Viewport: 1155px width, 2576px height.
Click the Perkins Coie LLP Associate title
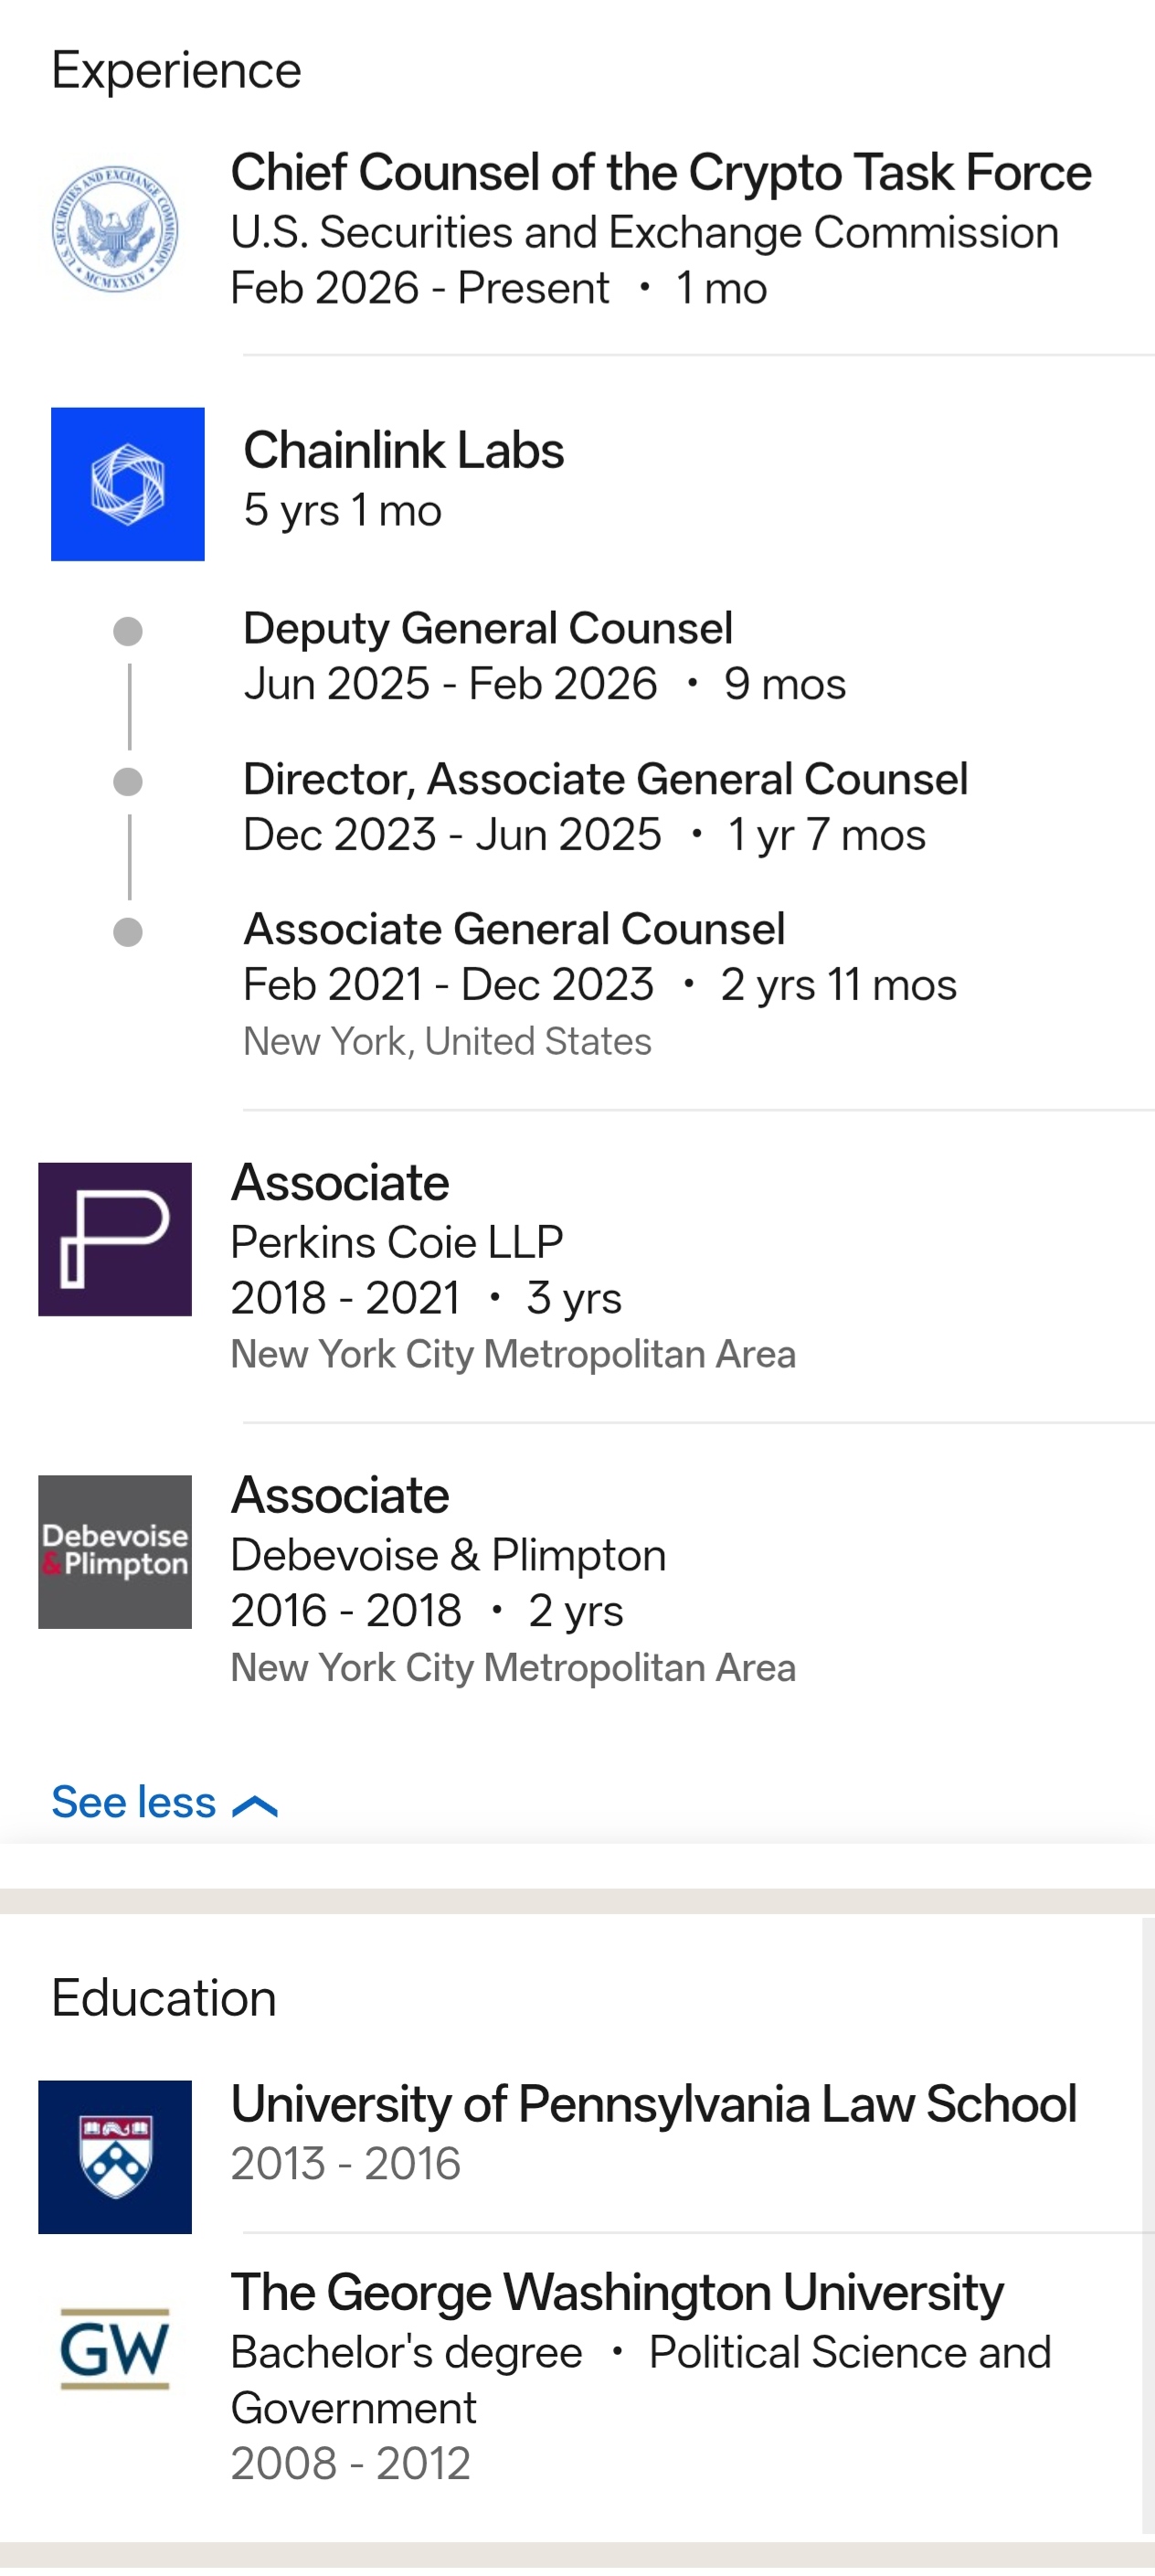coord(340,1183)
